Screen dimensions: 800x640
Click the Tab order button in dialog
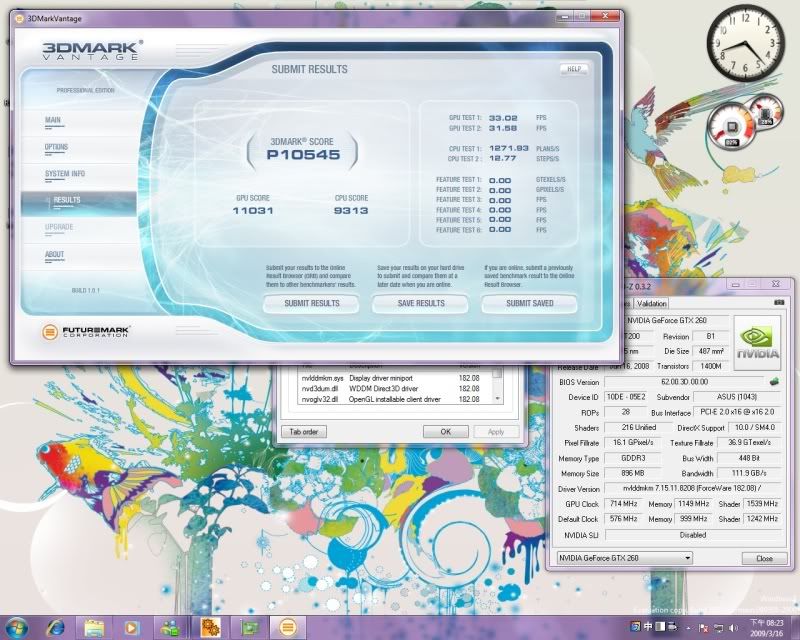304,432
